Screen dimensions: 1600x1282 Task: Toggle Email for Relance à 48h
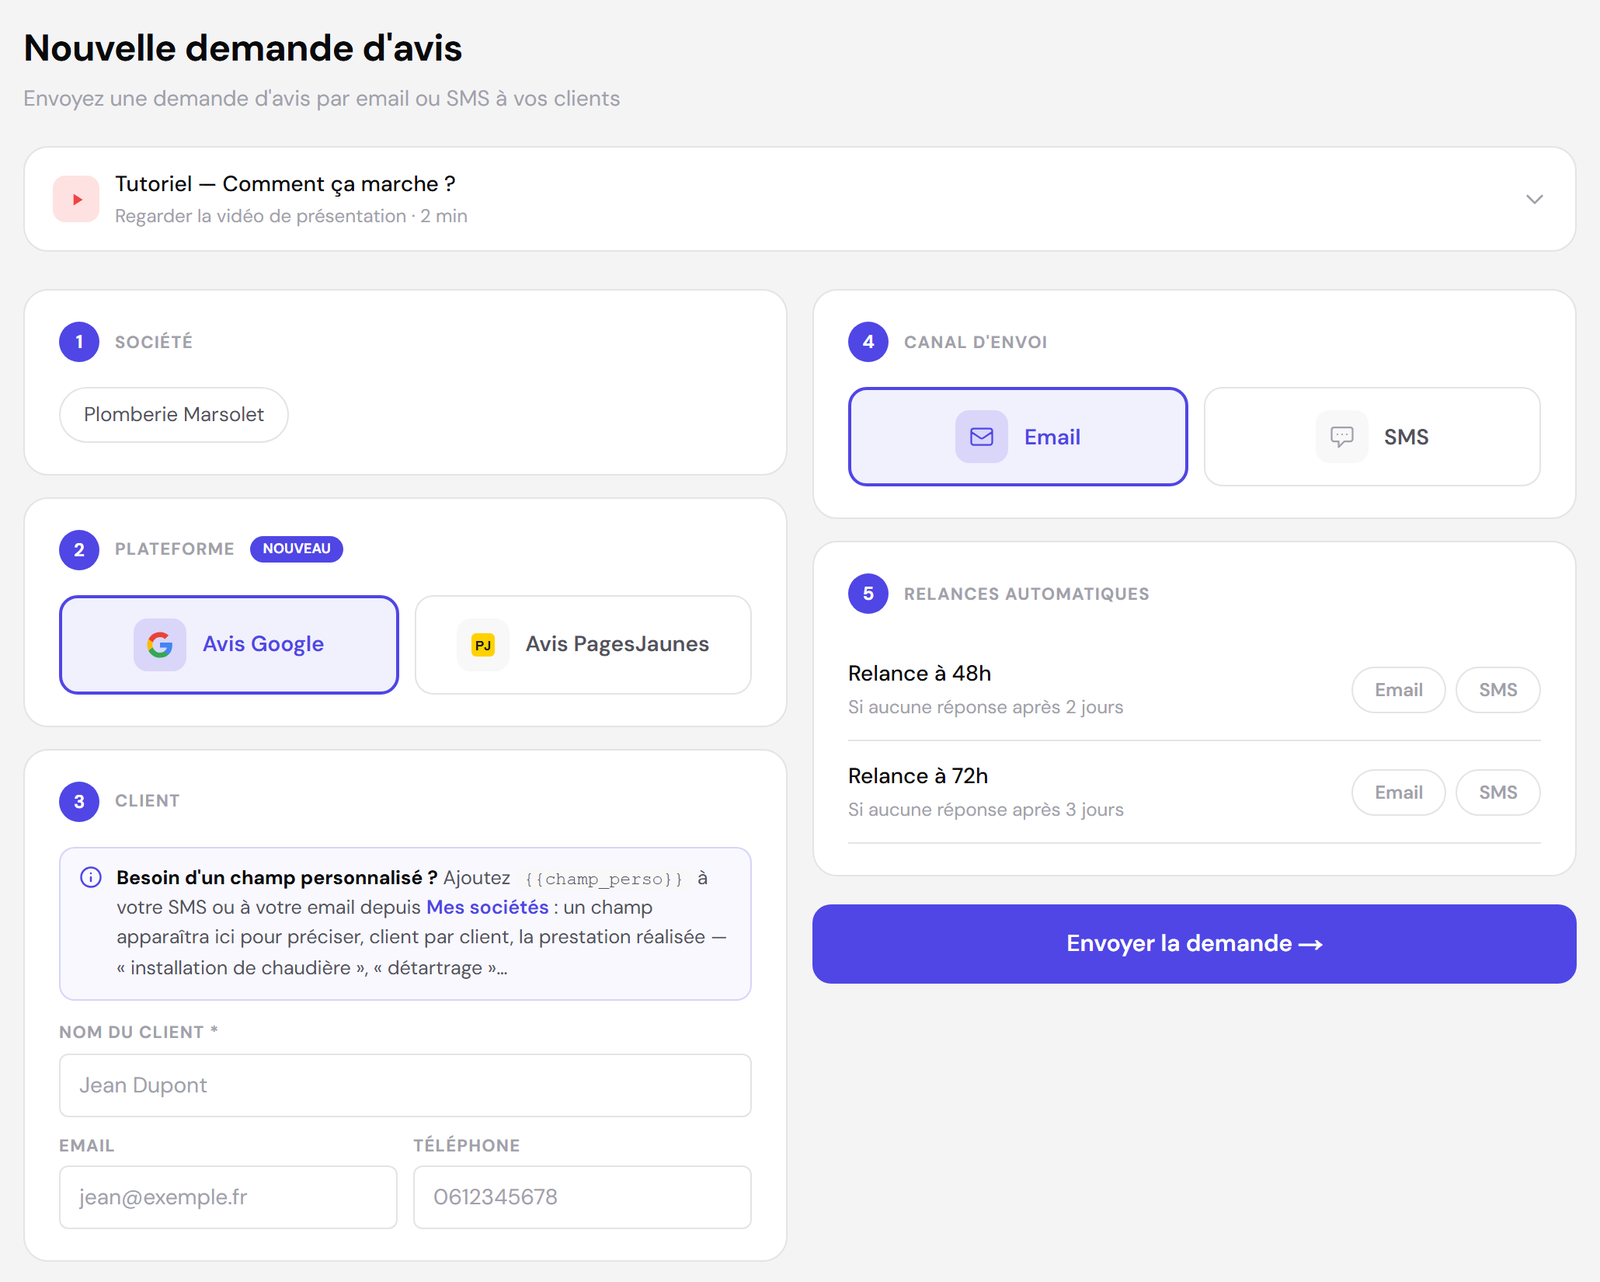1398,690
